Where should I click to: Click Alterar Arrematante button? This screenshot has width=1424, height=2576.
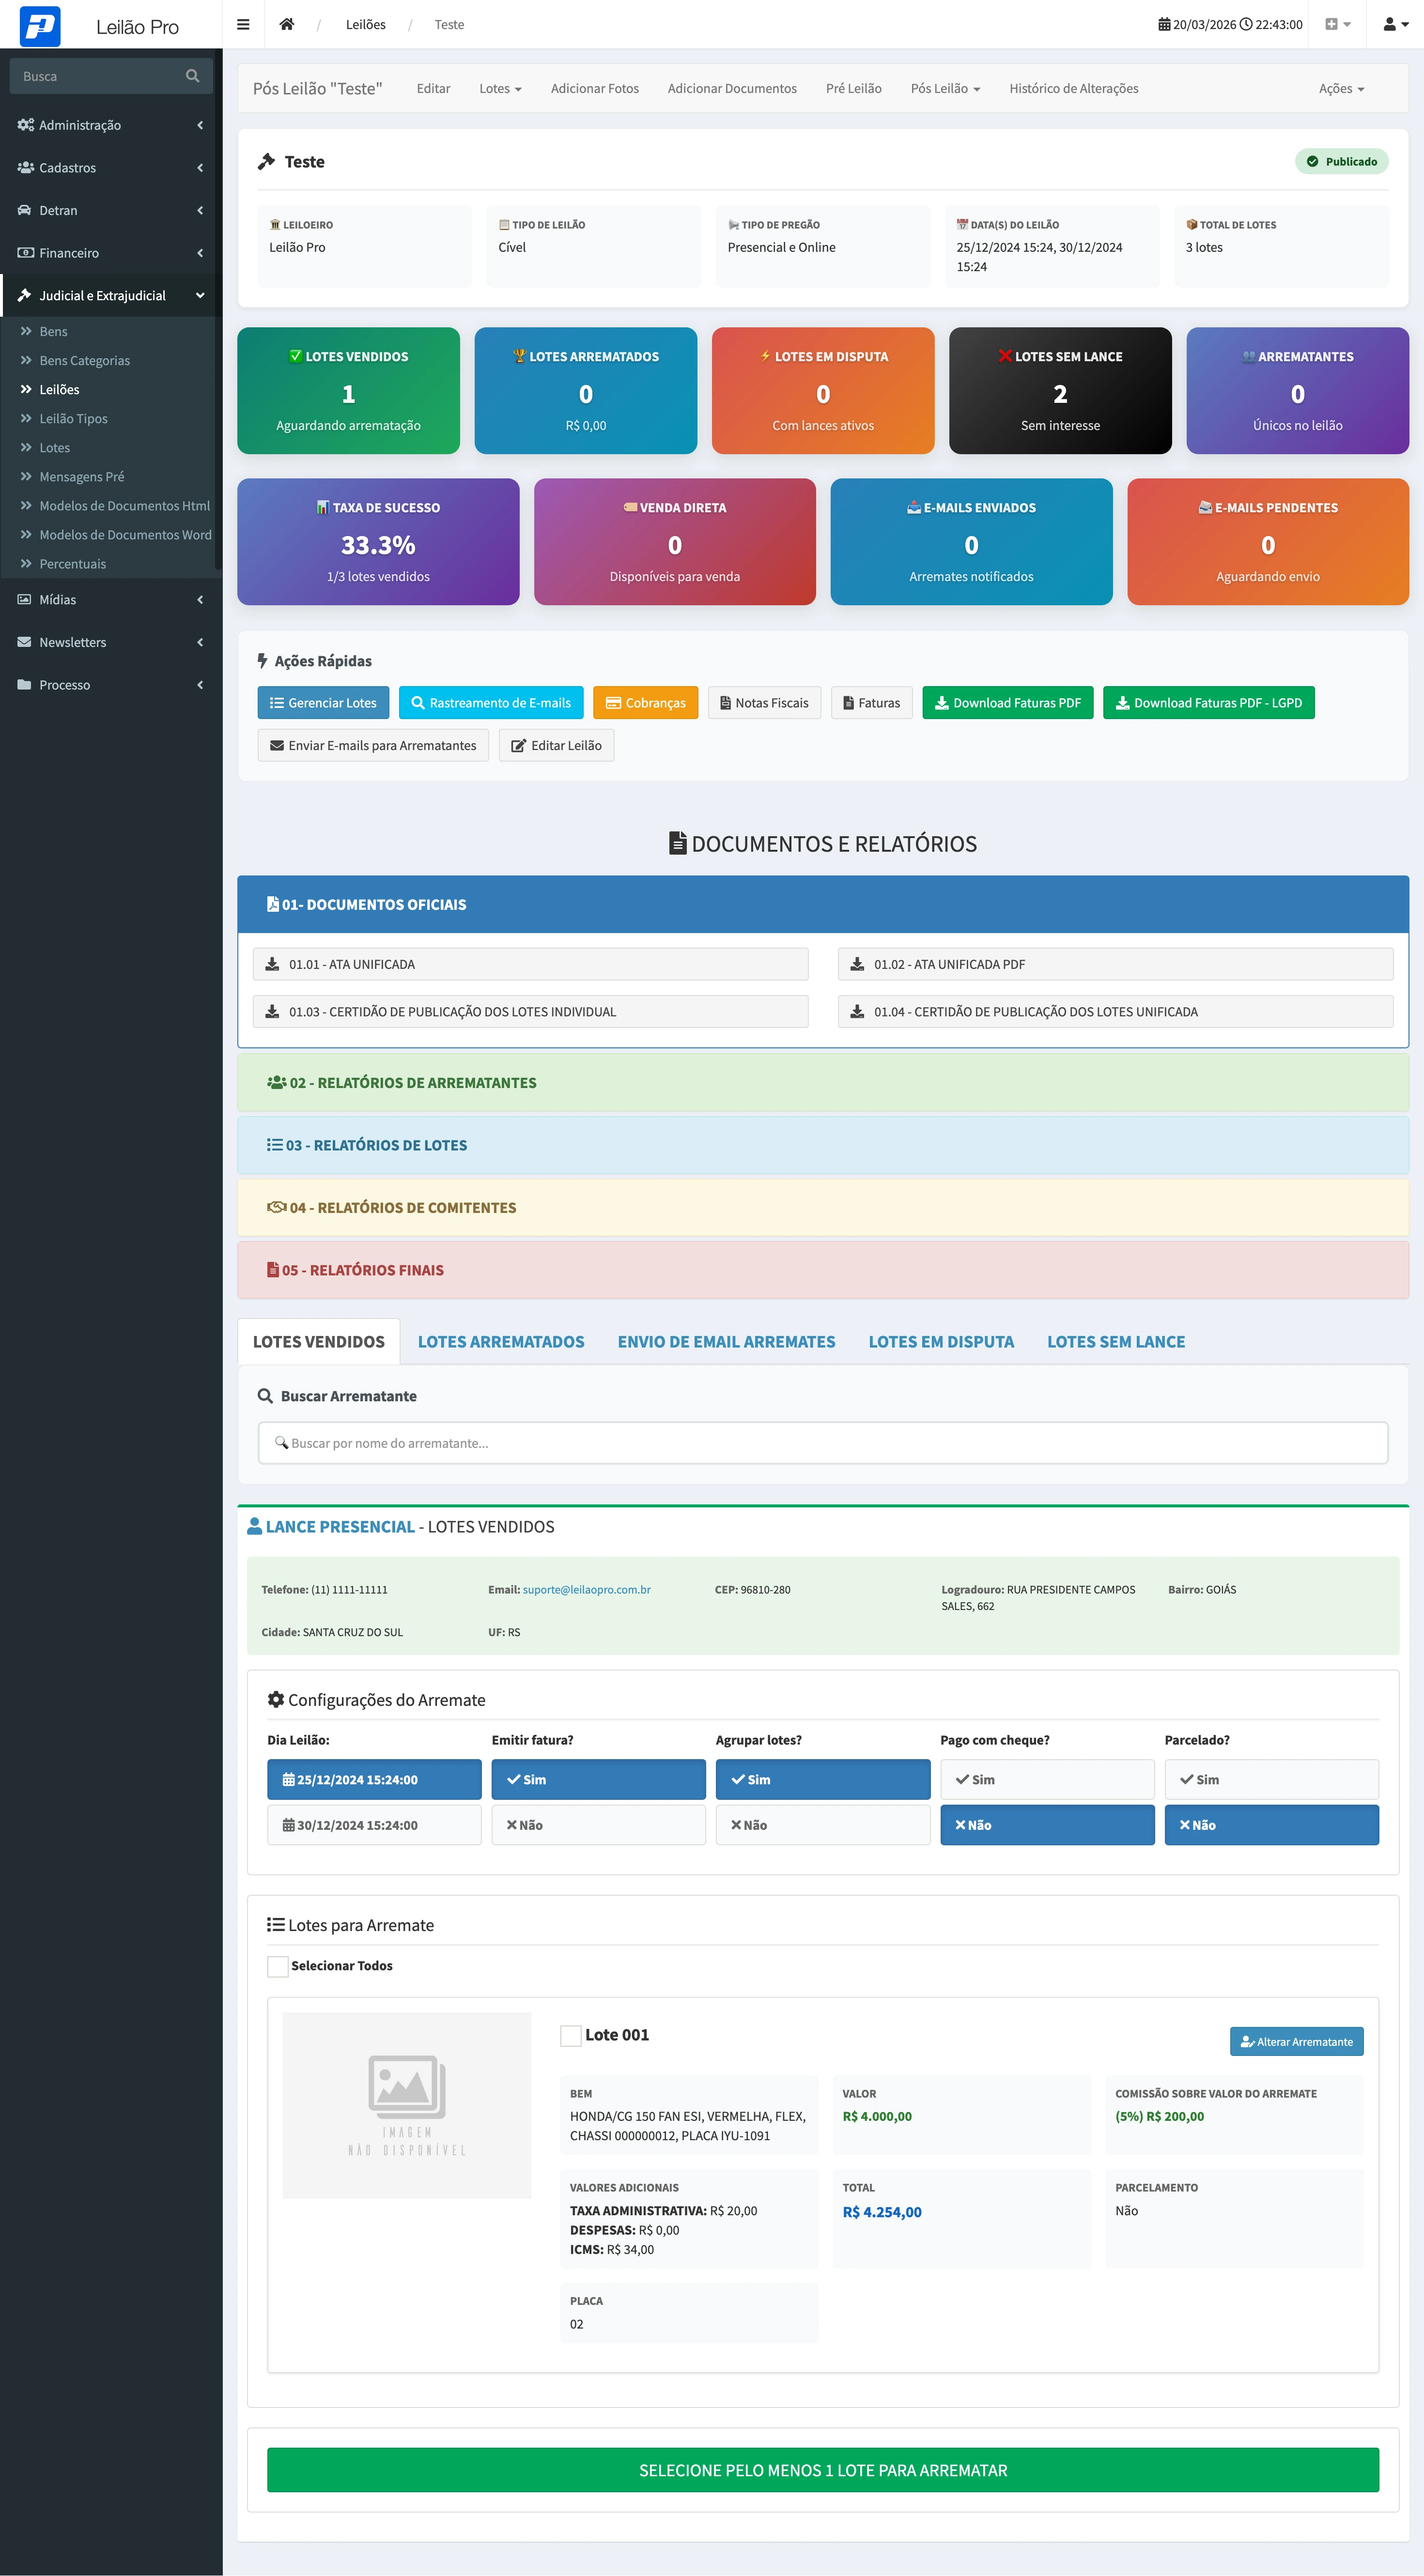[x=1296, y=2042]
